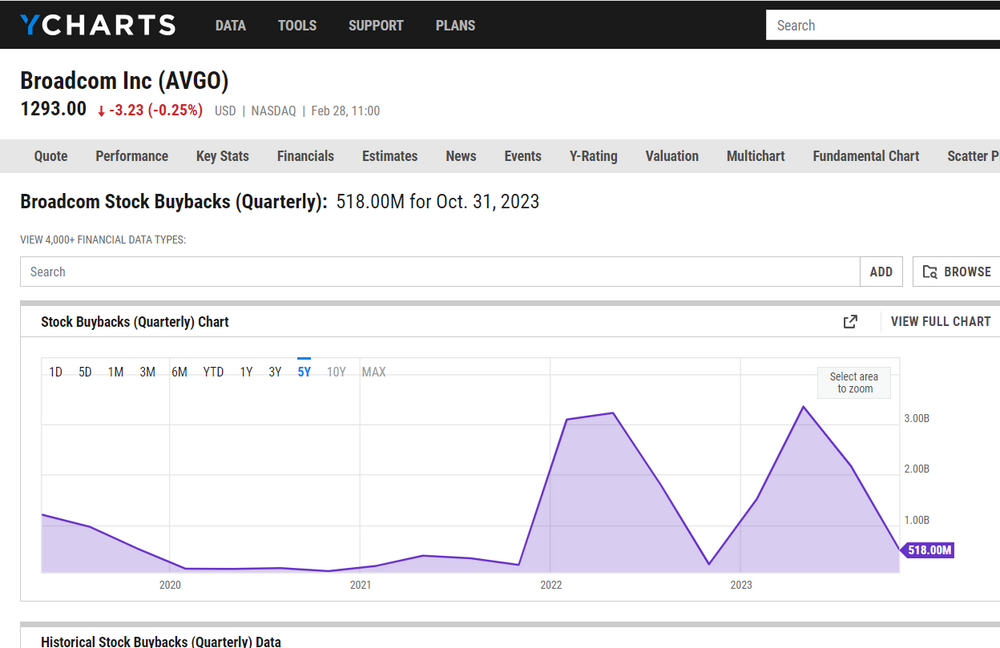Open the DATA menu

pyautogui.click(x=230, y=25)
